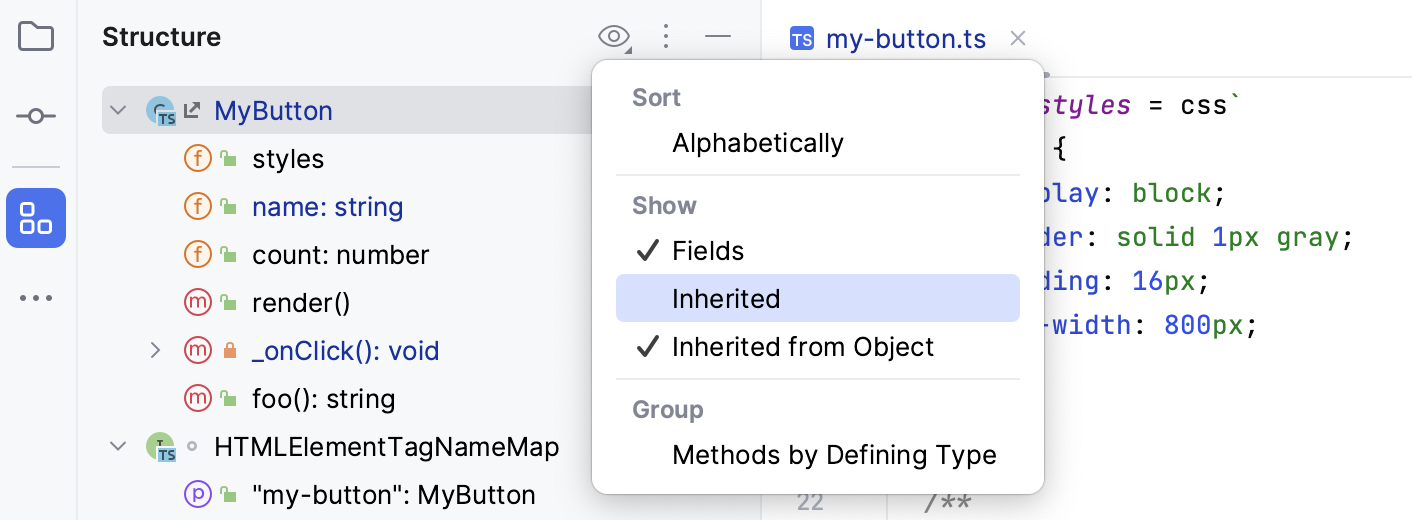Open the Commit tool window
Screen dimensions: 1412x520
pyautogui.click(x=36, y=117)
